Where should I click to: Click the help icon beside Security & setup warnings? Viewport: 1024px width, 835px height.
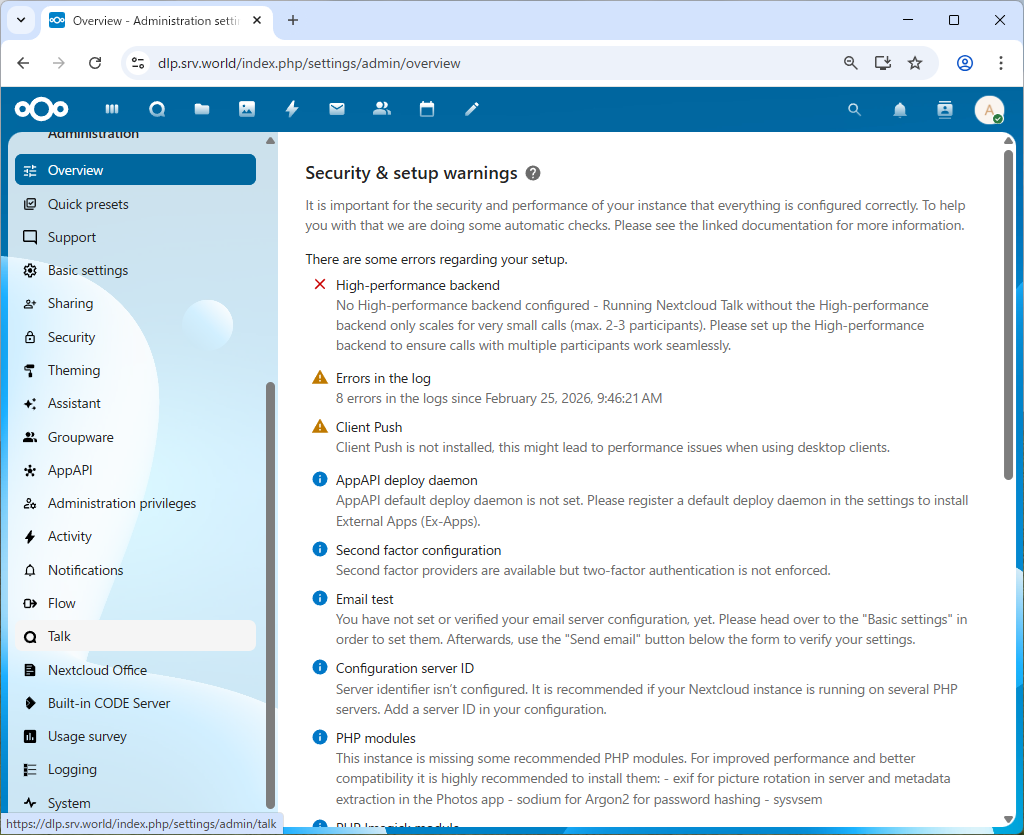pos(533,173)
